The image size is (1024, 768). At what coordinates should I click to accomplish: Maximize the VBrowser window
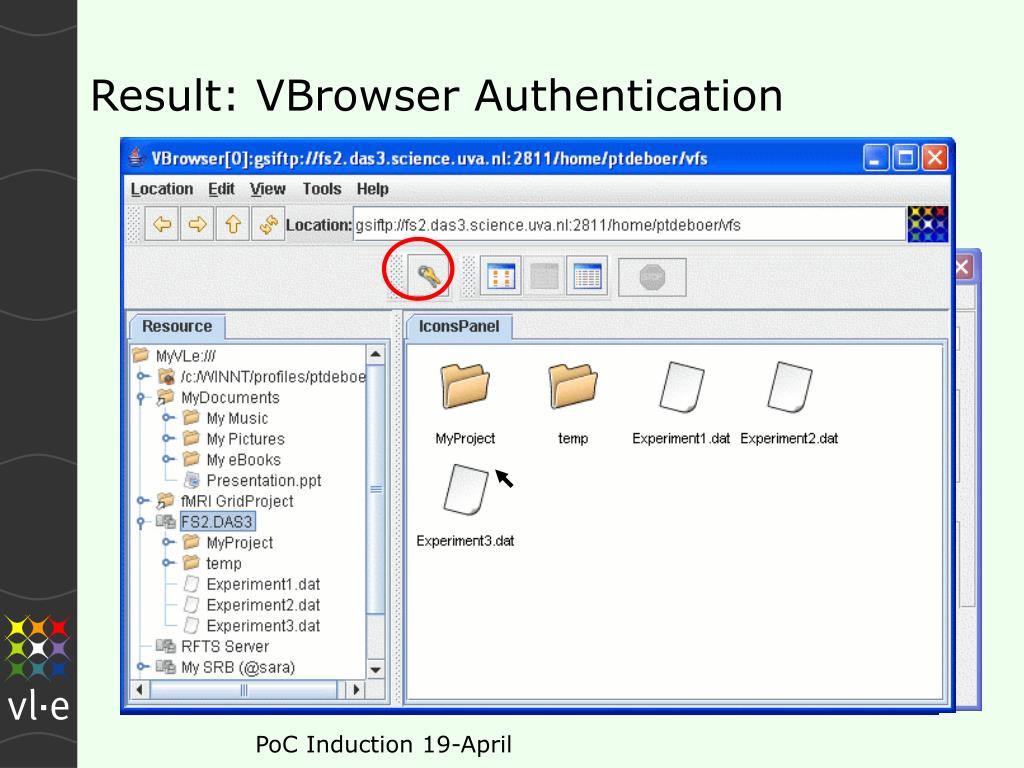point(906,157)
